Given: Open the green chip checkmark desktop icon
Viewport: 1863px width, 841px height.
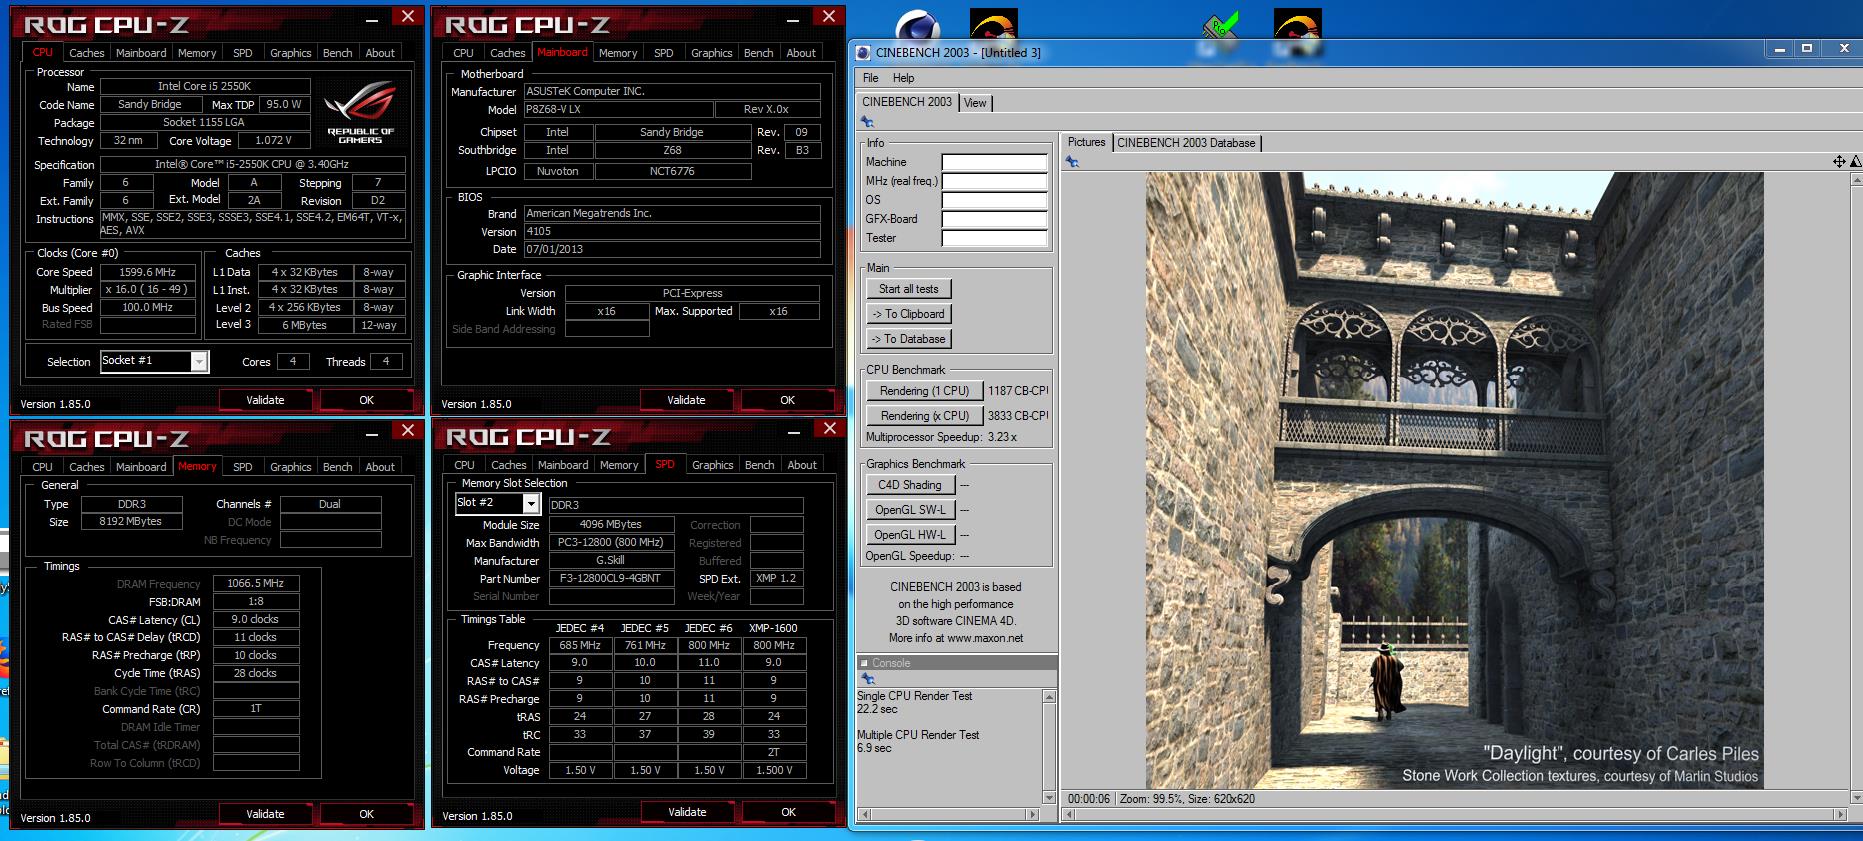Looking at the screenshot, I should point(1222,26).
